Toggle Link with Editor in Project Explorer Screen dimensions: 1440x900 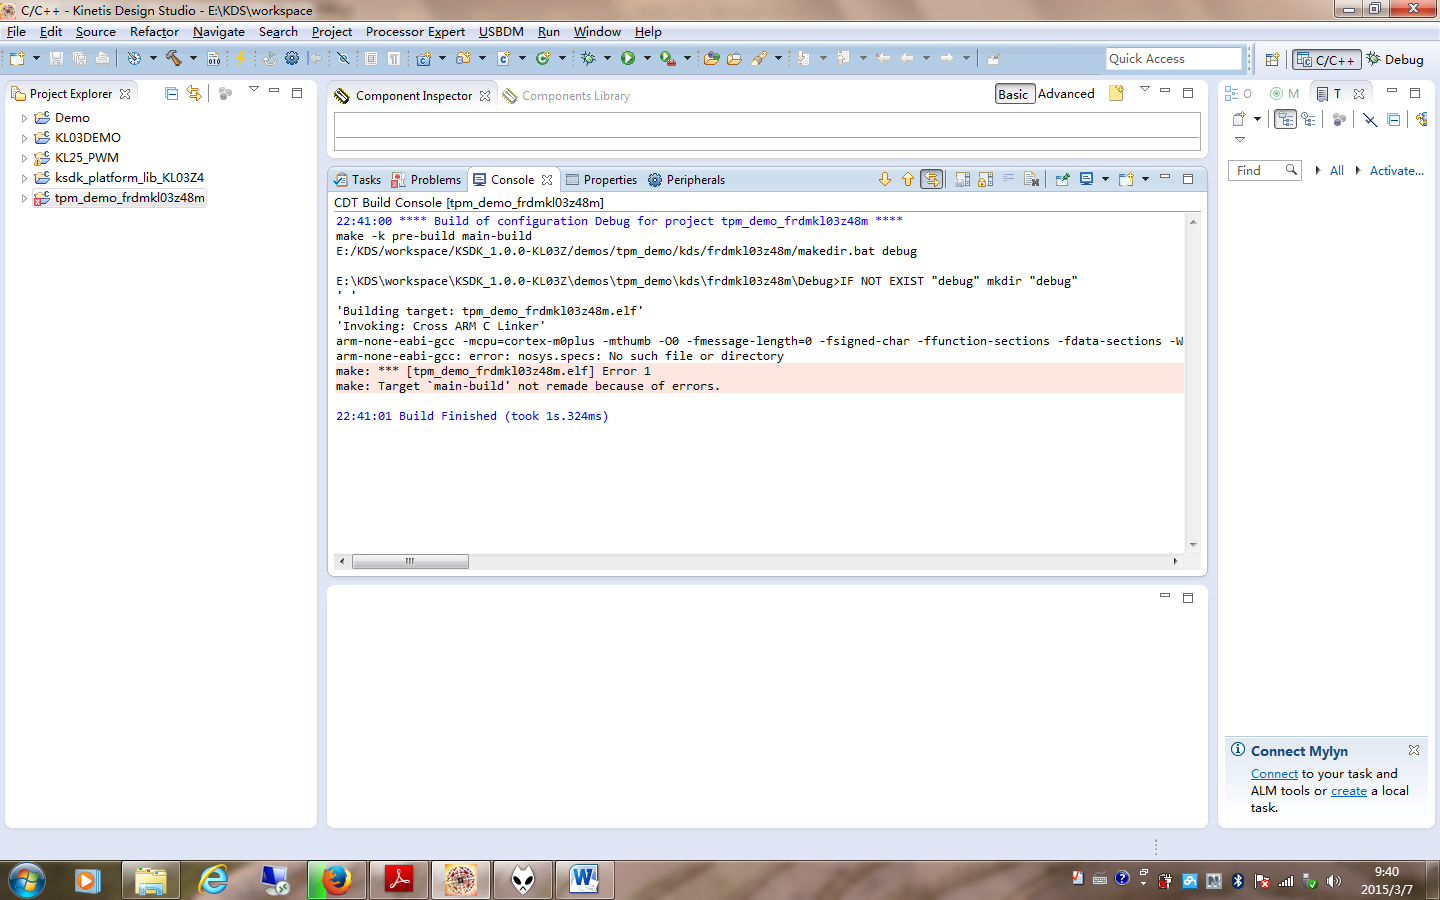[194, 93]
